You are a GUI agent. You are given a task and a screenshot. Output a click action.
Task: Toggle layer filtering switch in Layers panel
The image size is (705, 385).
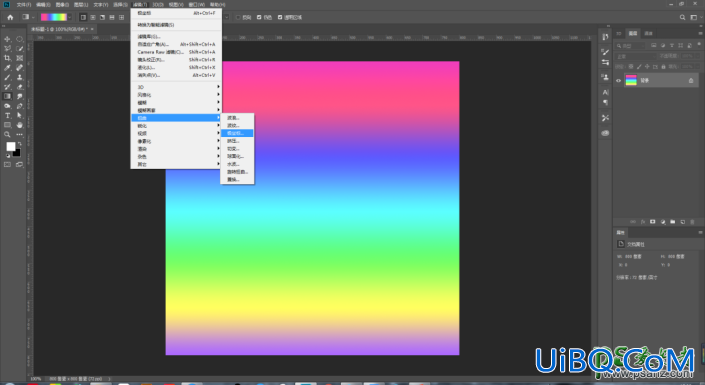click(699, 45)
